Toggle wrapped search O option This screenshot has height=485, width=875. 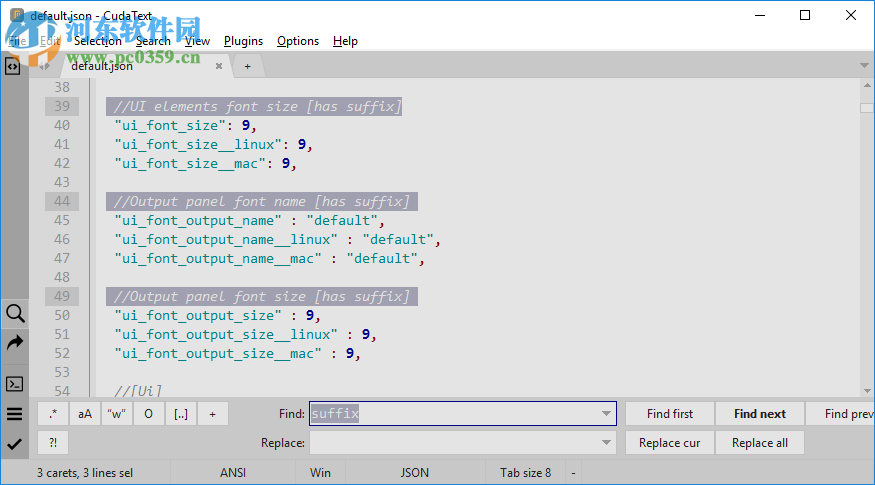click(148, 414)
